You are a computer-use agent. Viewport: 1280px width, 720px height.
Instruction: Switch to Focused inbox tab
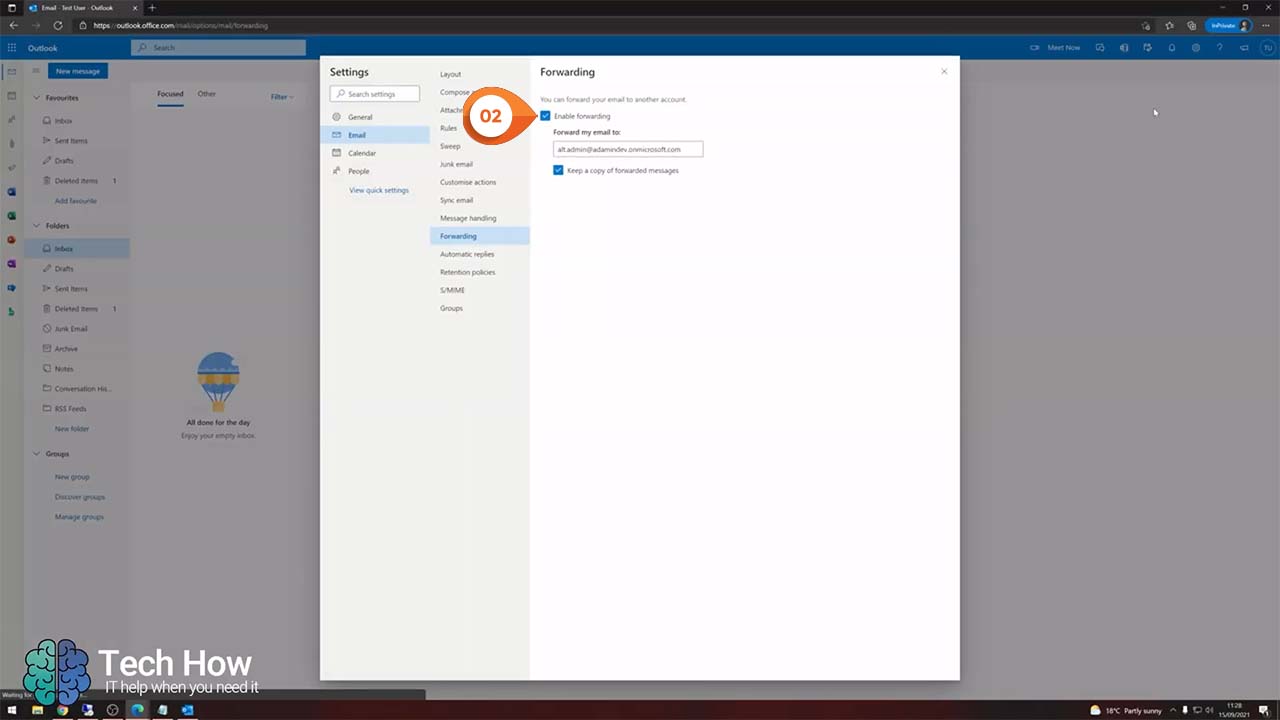click(x=170, y=94)
